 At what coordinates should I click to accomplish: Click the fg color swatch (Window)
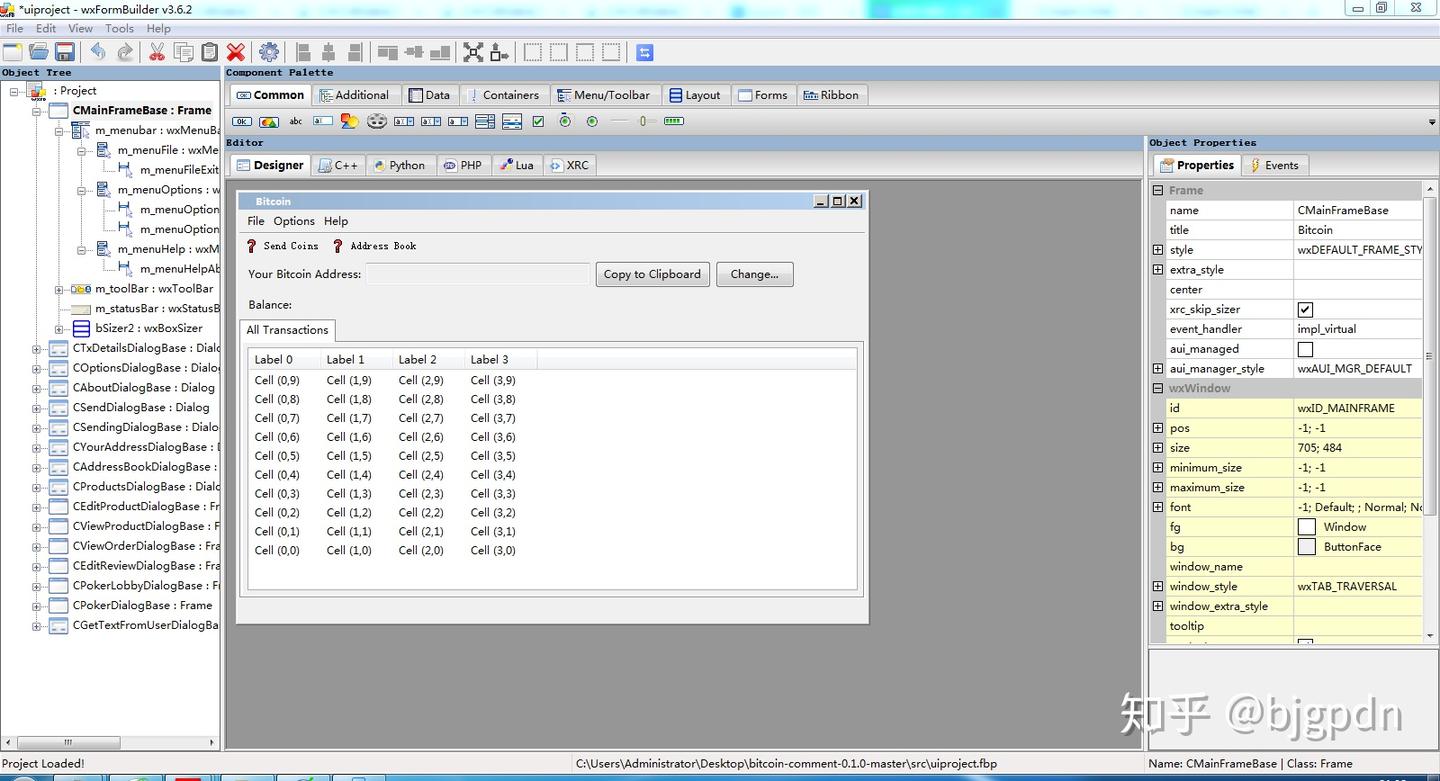(x=1306, y=527)
